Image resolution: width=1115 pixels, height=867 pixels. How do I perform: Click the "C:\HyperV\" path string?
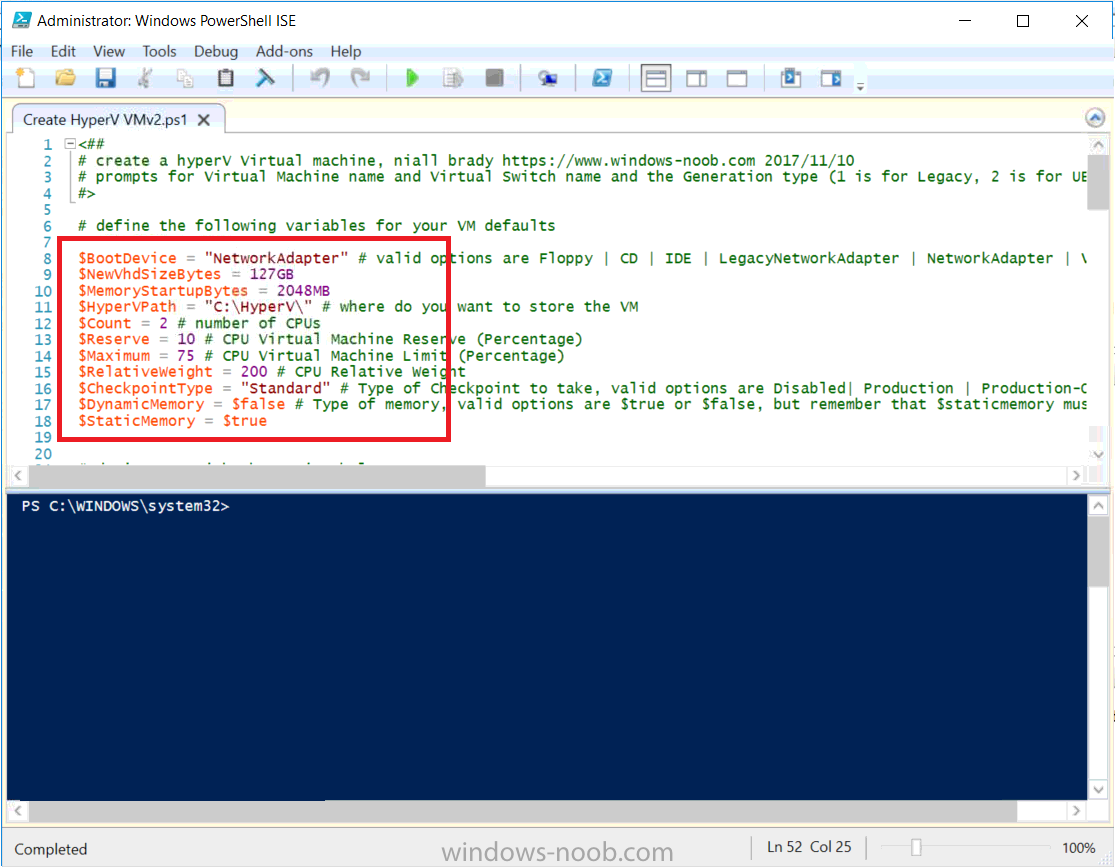coord(258,307)
